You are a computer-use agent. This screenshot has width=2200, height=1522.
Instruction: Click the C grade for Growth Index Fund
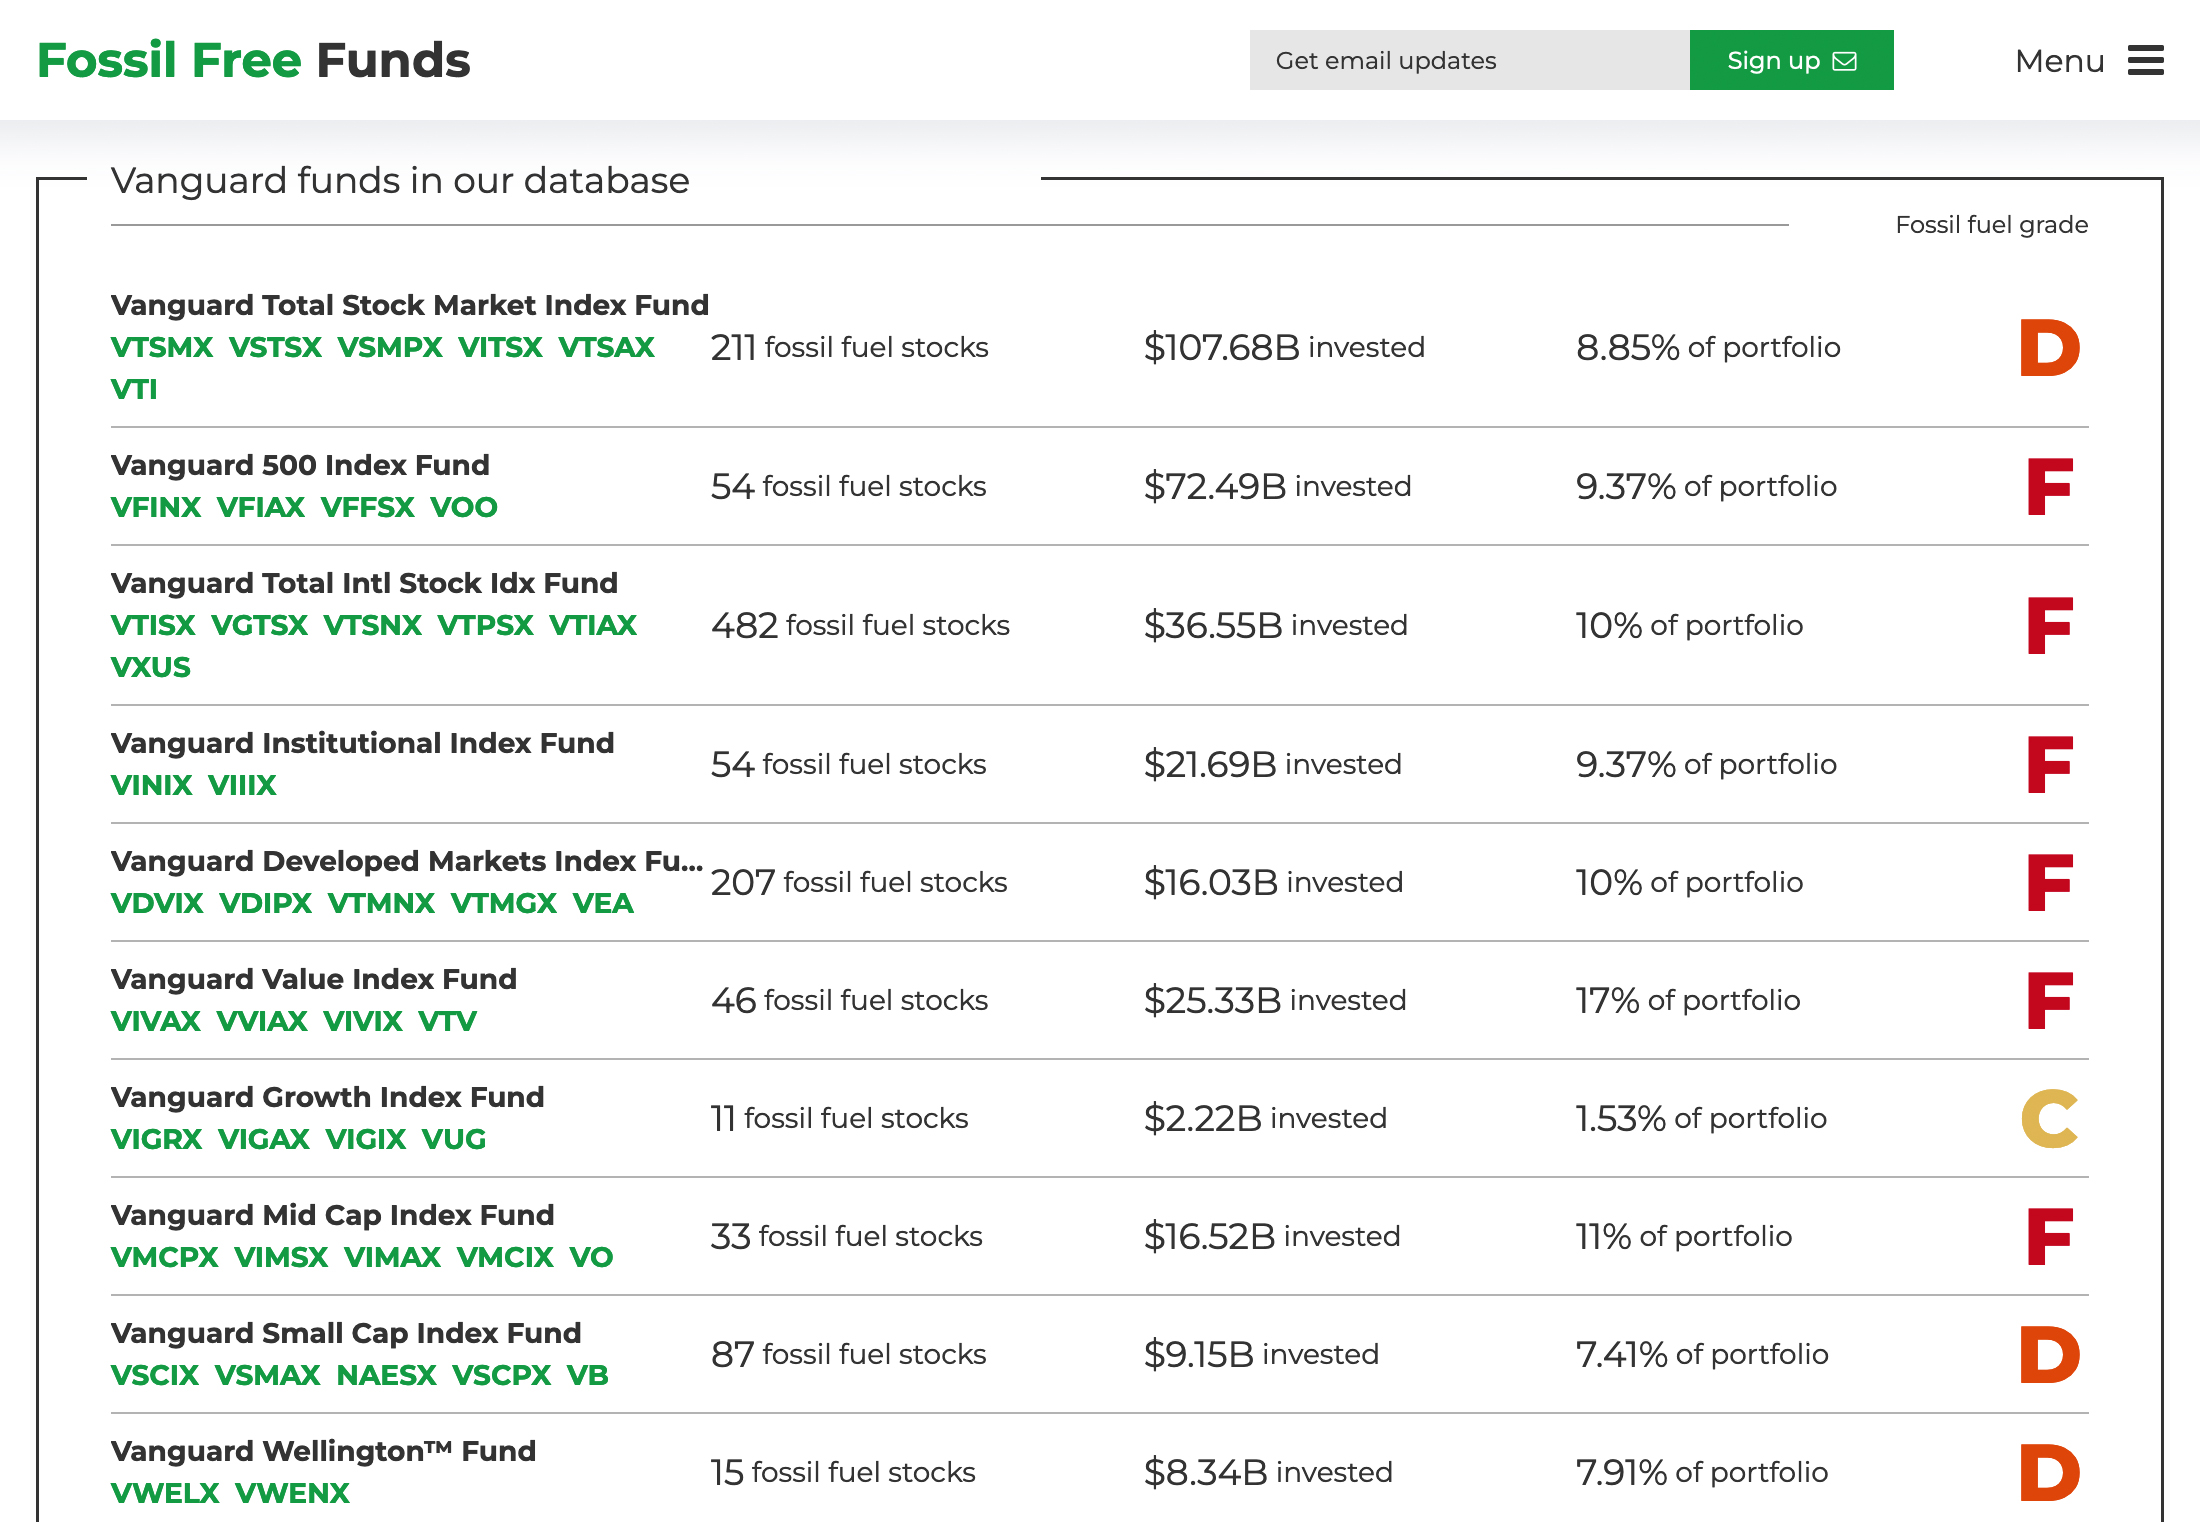(2050, 1119)
